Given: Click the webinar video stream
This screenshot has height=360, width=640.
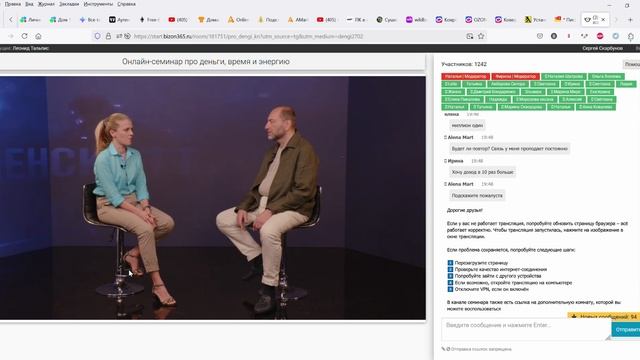Looking at the screenshot, I should tap(213, 198).
